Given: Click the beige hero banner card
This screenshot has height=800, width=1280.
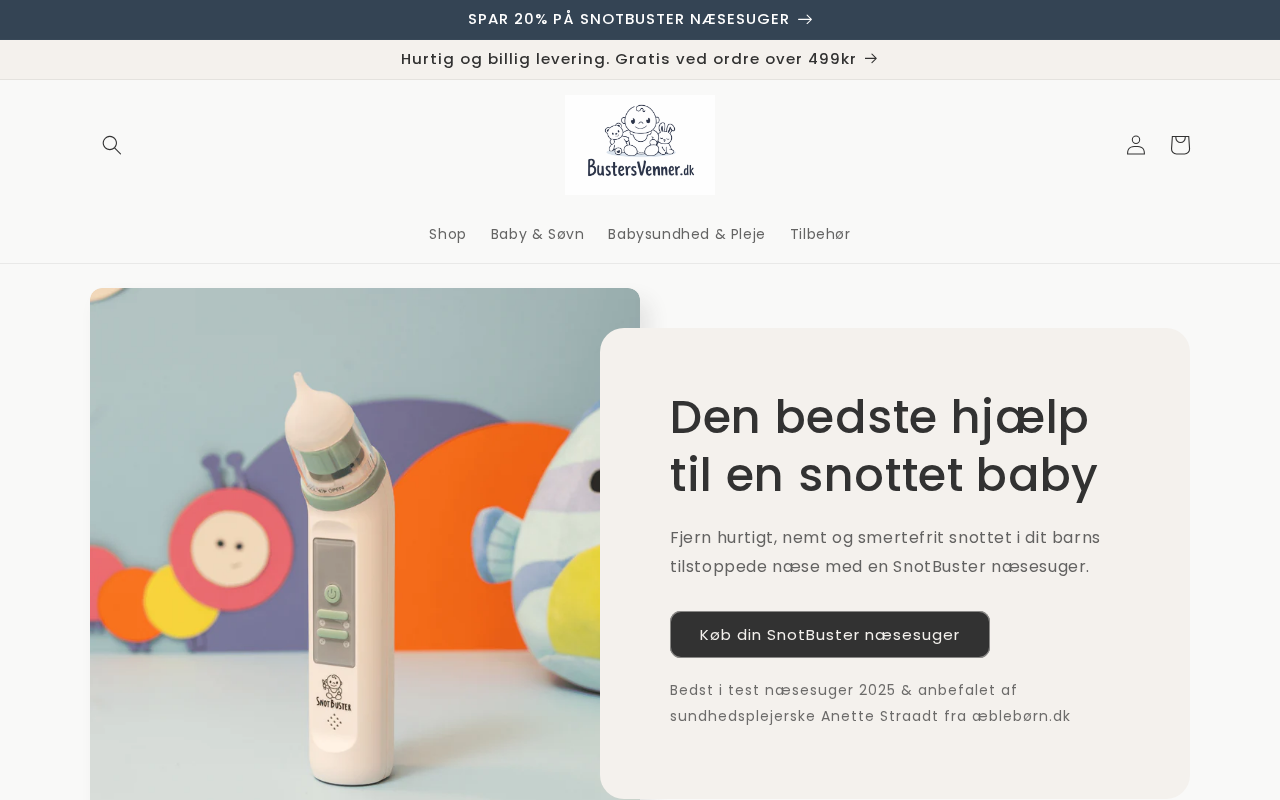Looking at the screenshot, I should [895, 563].
